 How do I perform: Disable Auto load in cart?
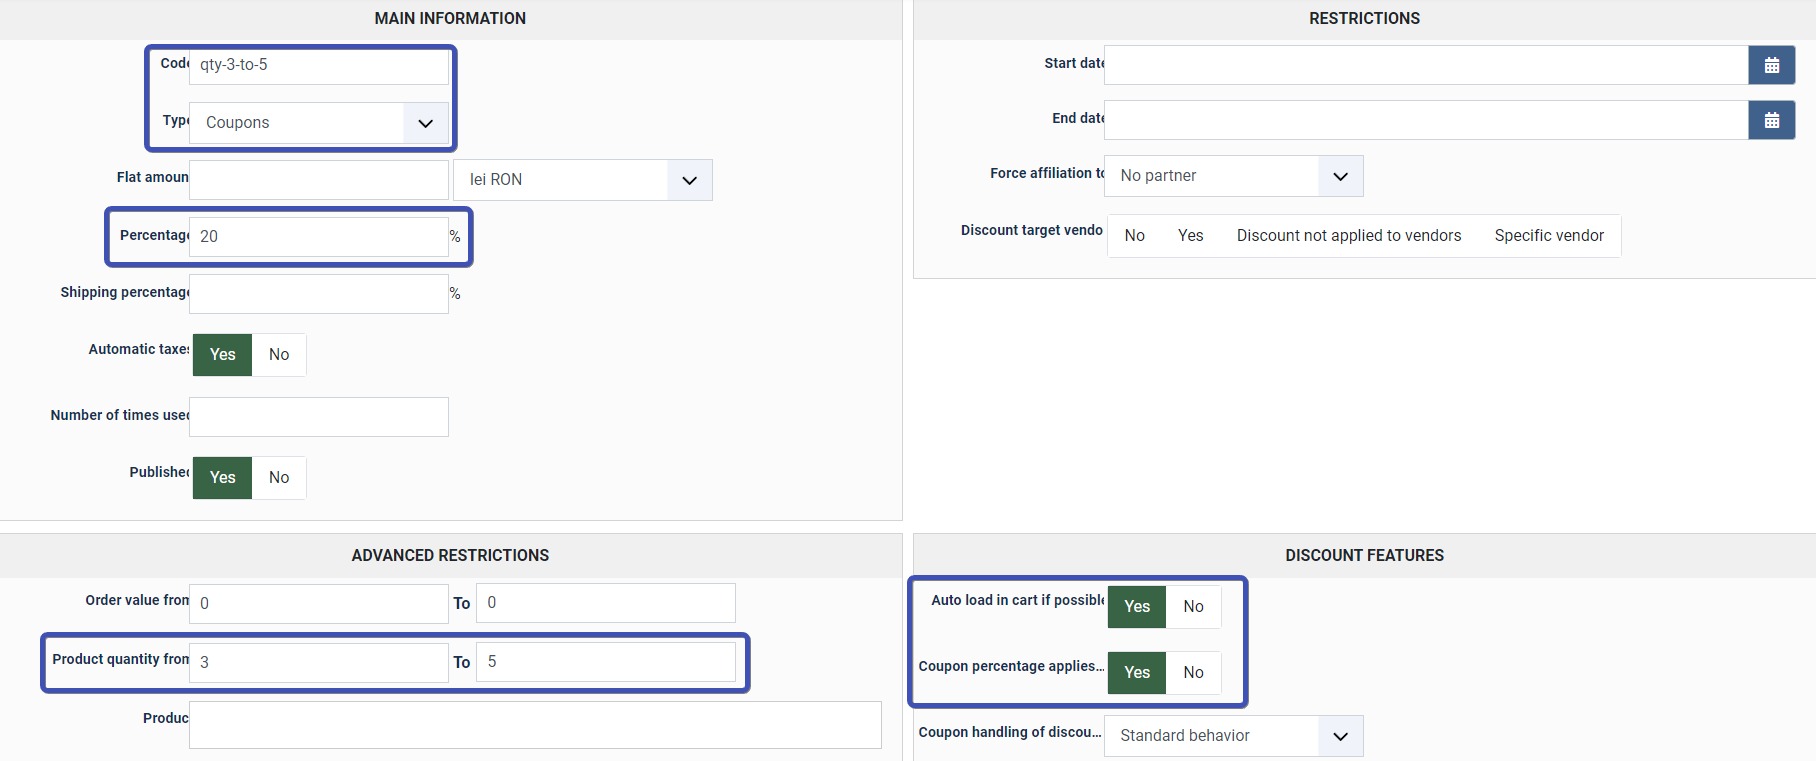[1193, 607]
